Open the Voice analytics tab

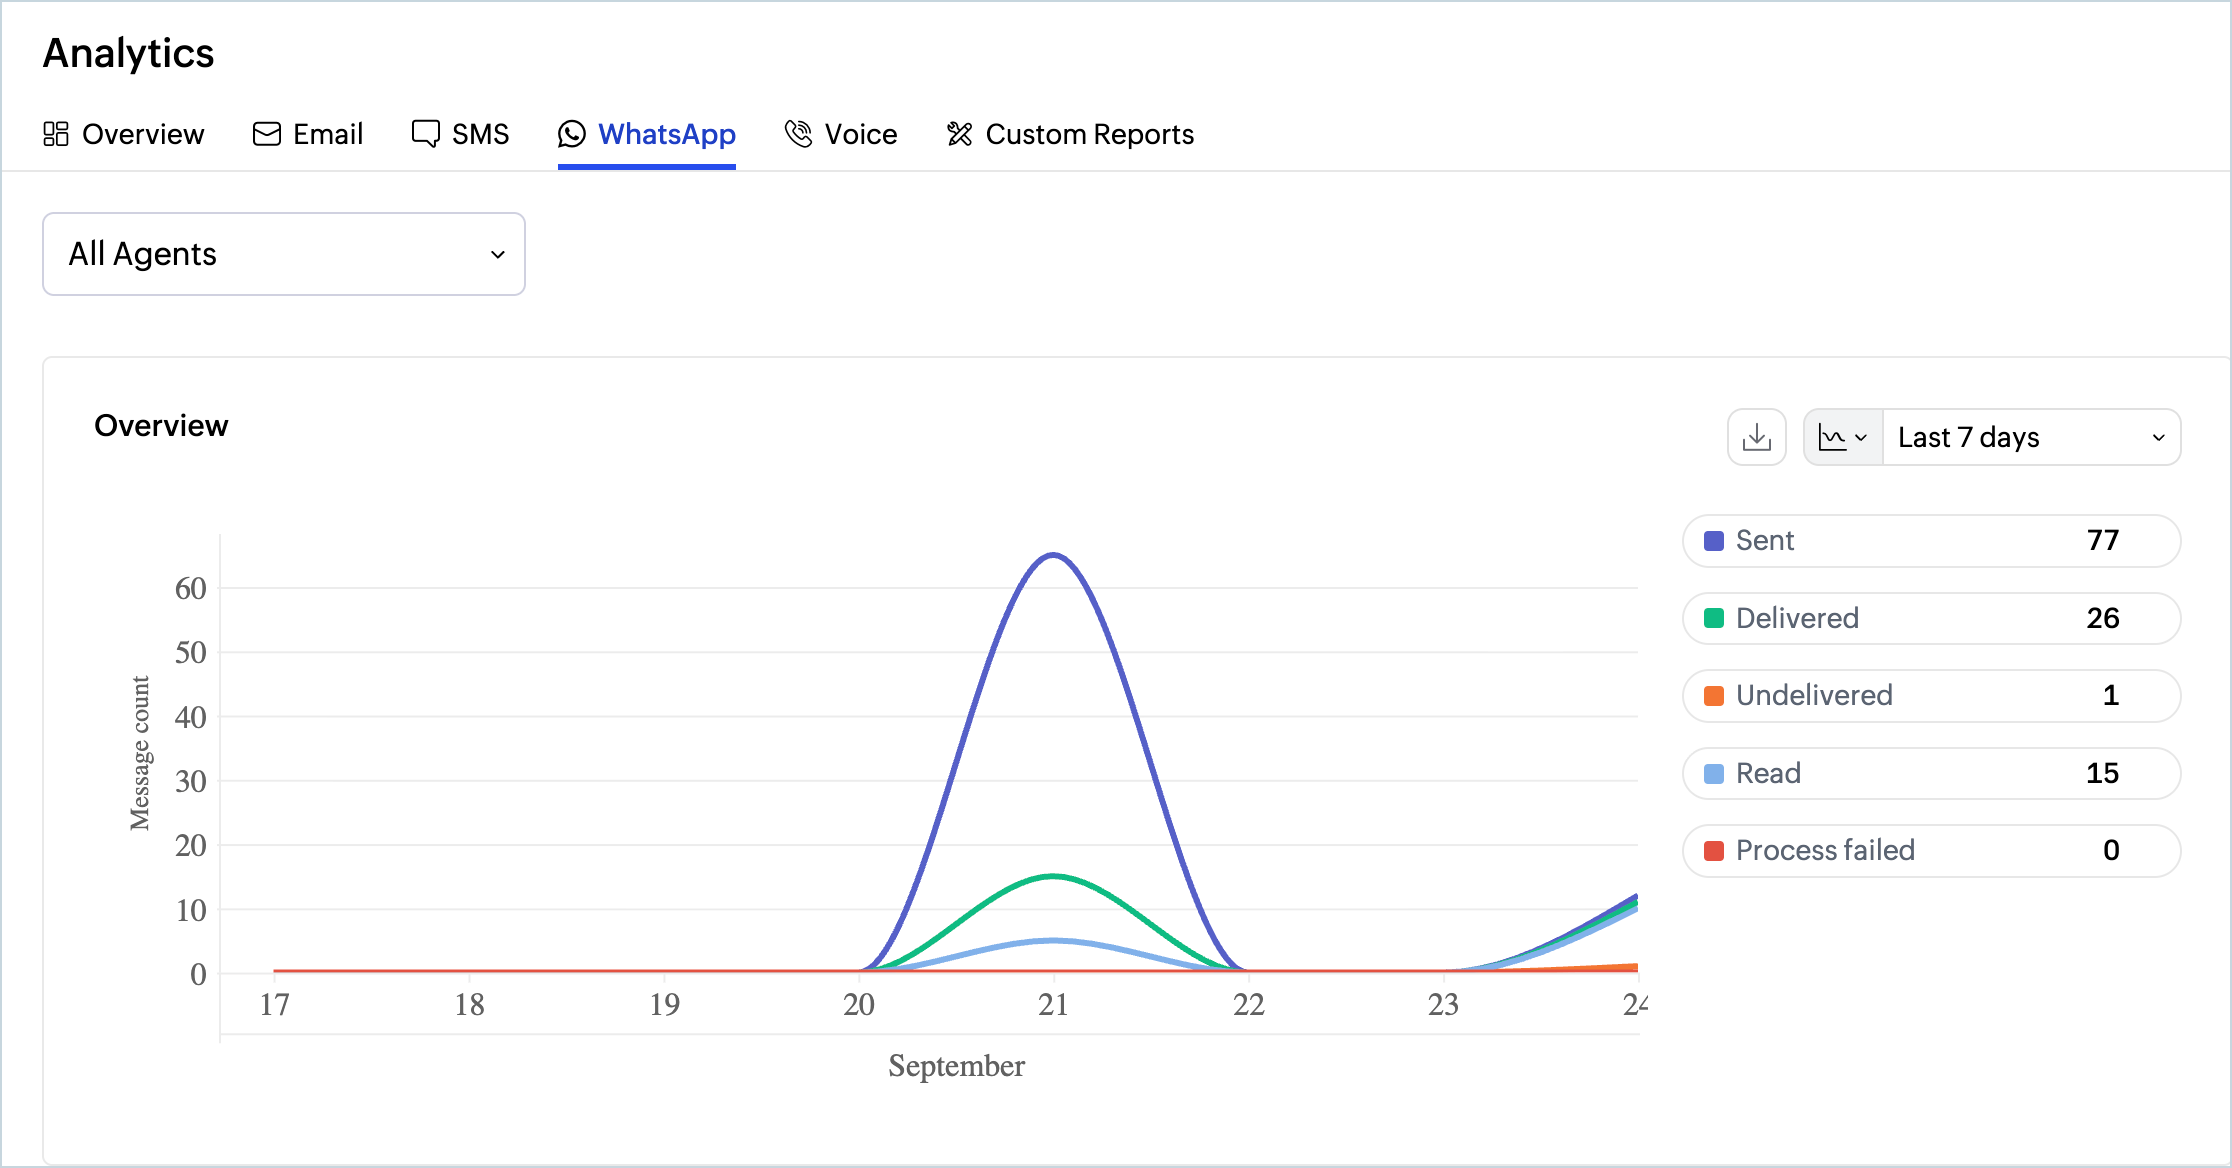[841, 134]
